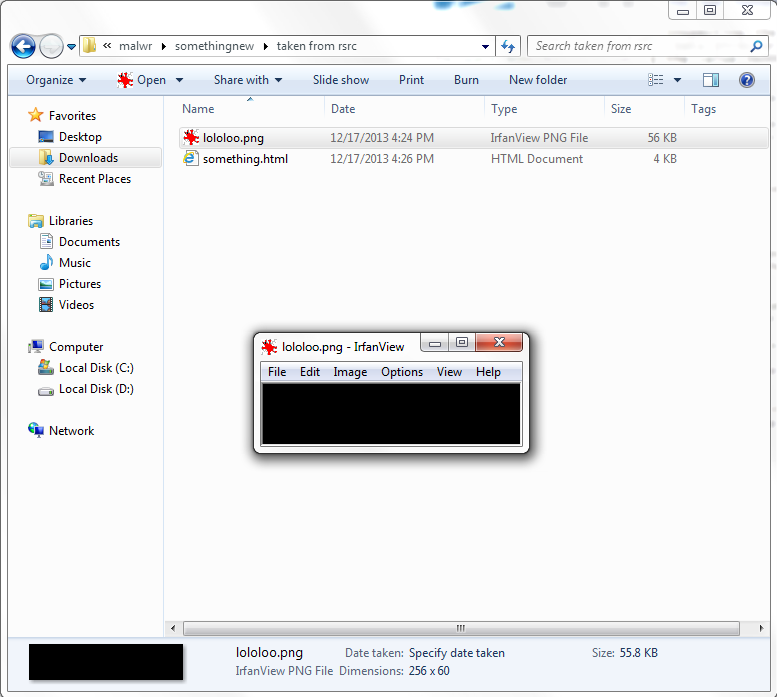
Task: Select Network in navigation pane
Action: pyautogui.click(x=71, y=431)
